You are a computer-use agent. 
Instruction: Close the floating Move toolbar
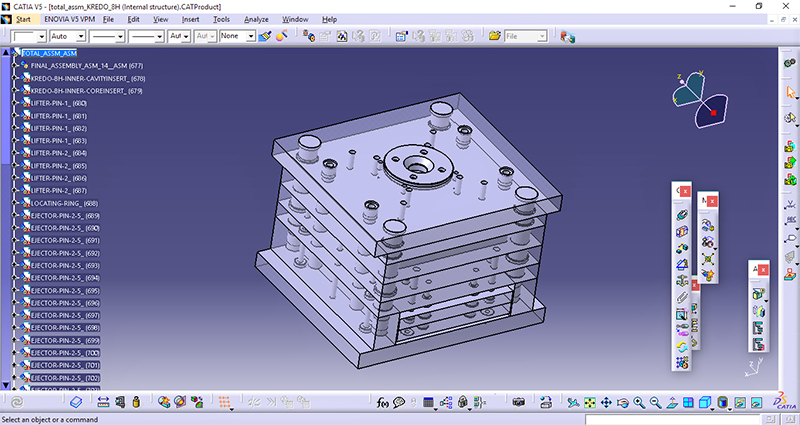[x=712, y=201]
